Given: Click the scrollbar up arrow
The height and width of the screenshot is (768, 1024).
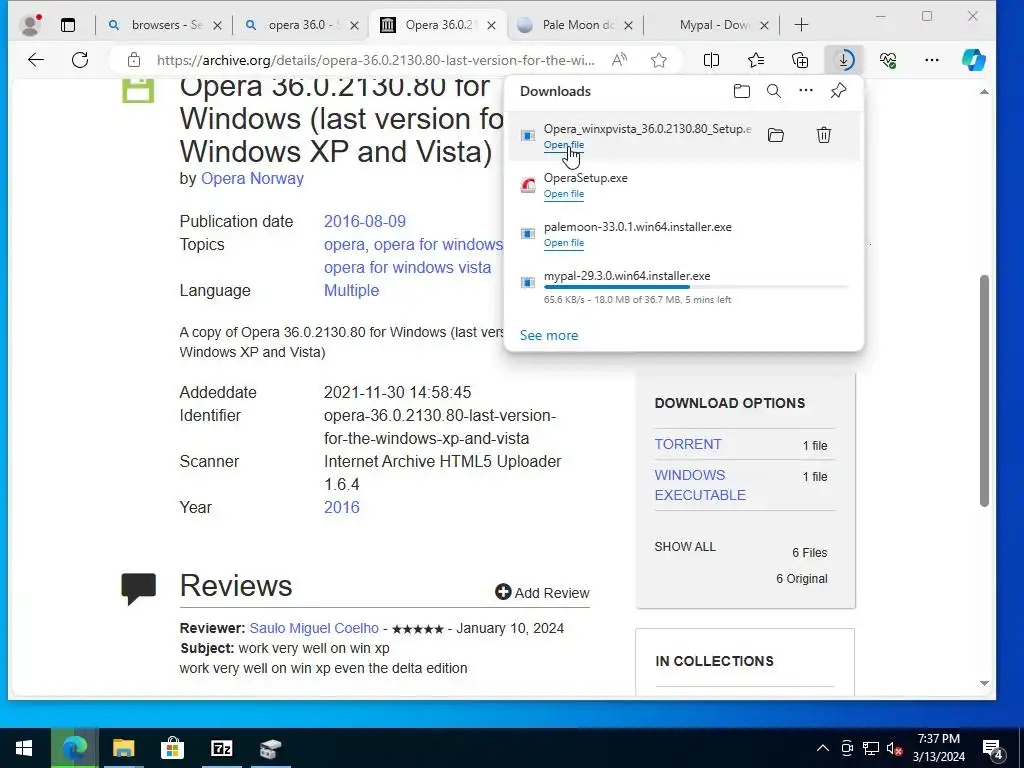Looking at the screenshot, I should tap(984, 91).
